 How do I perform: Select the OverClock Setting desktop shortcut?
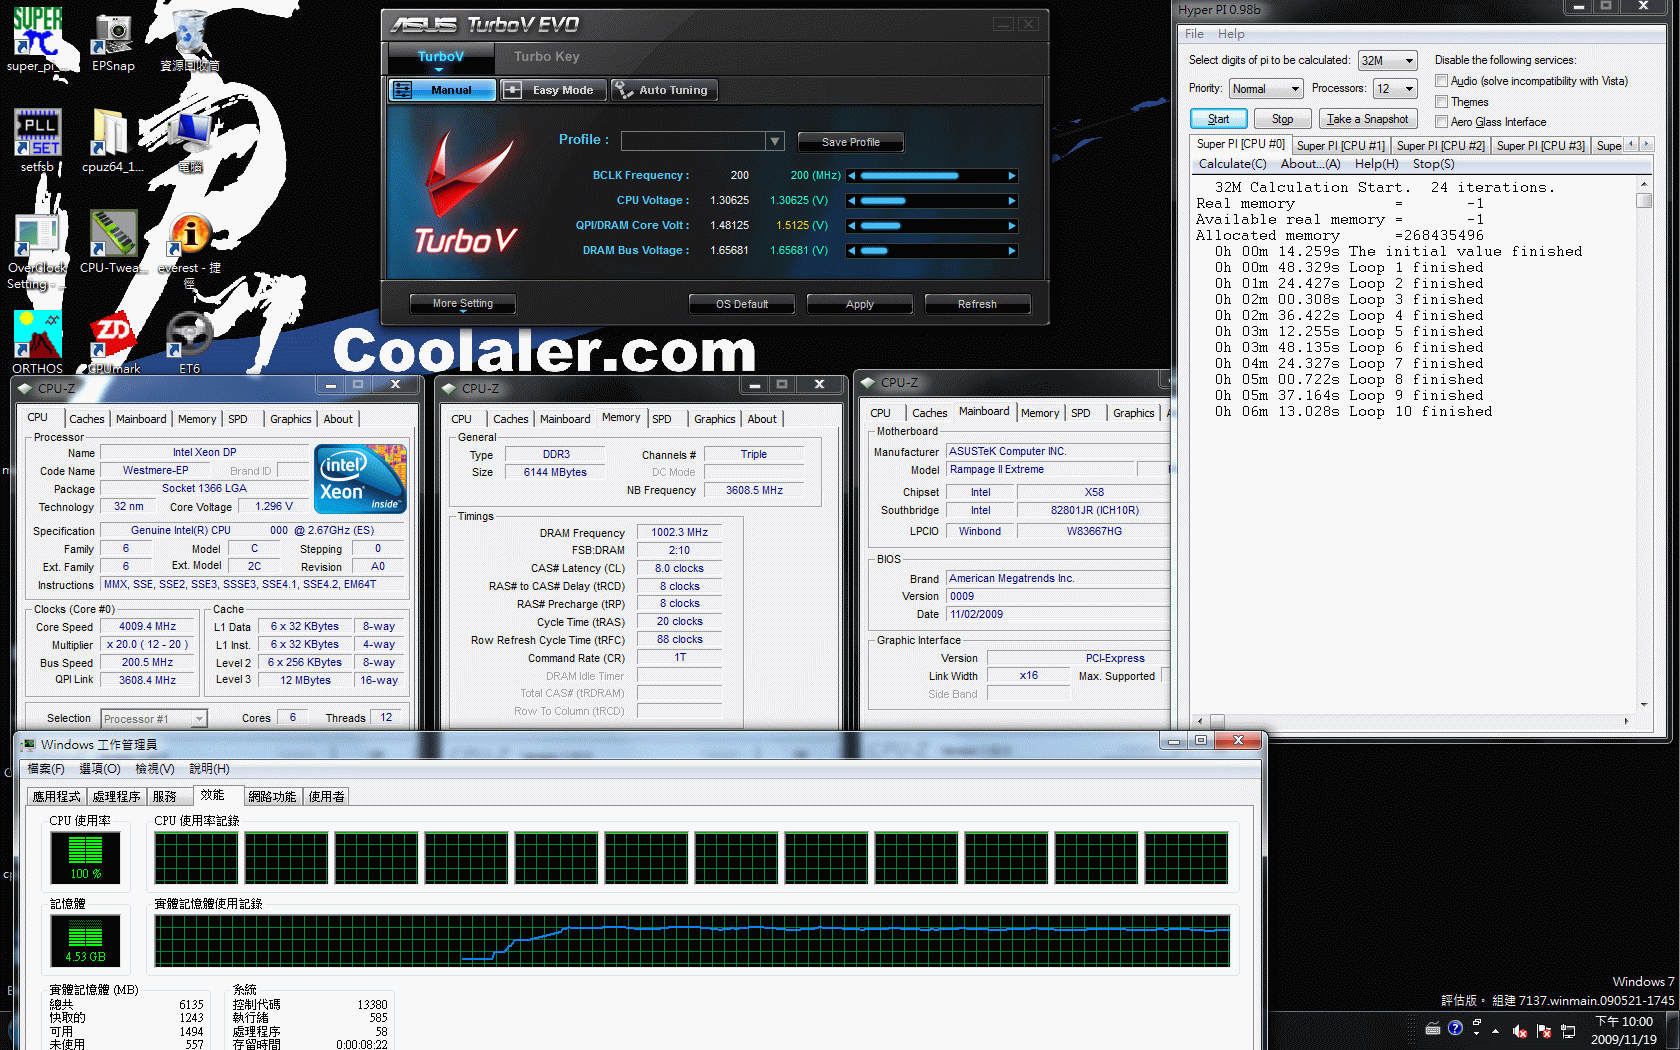[x=37, y=250]
